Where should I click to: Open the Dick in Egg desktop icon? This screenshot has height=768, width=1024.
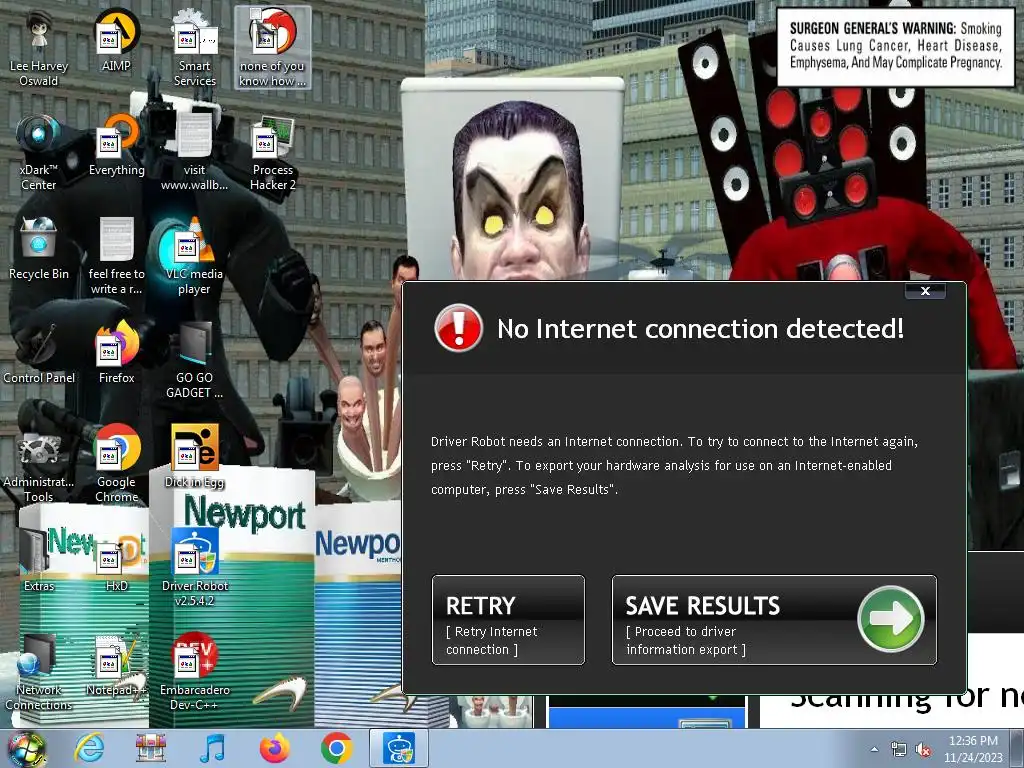point(195,457)
